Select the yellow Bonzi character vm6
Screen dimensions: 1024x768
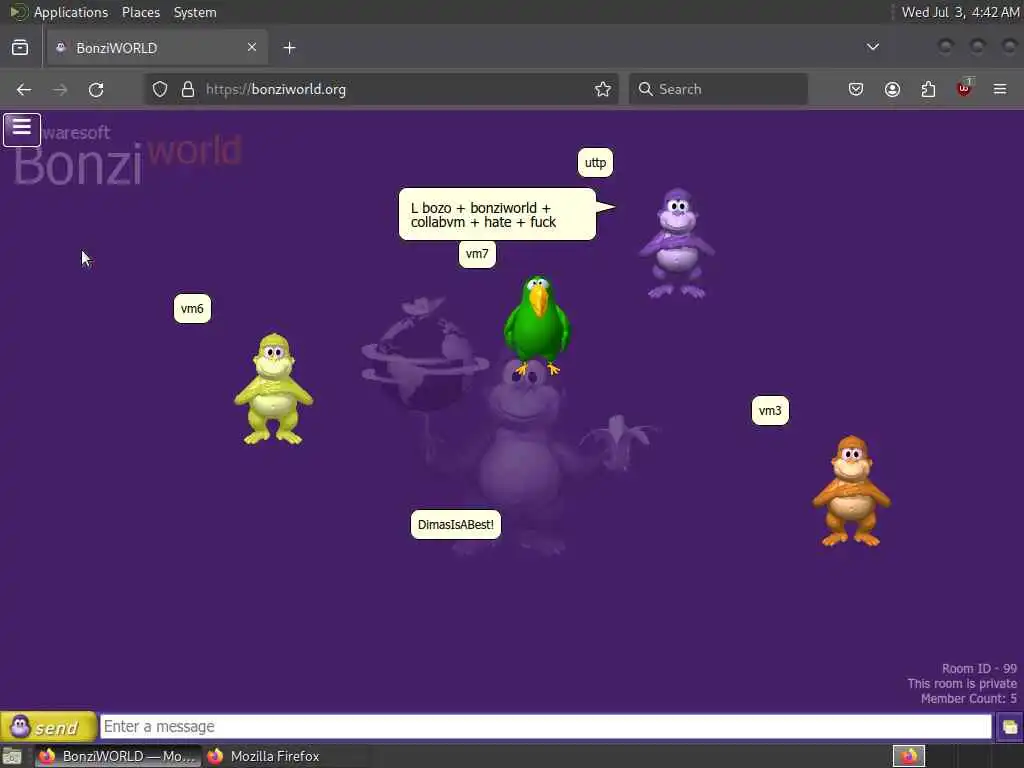274,389
